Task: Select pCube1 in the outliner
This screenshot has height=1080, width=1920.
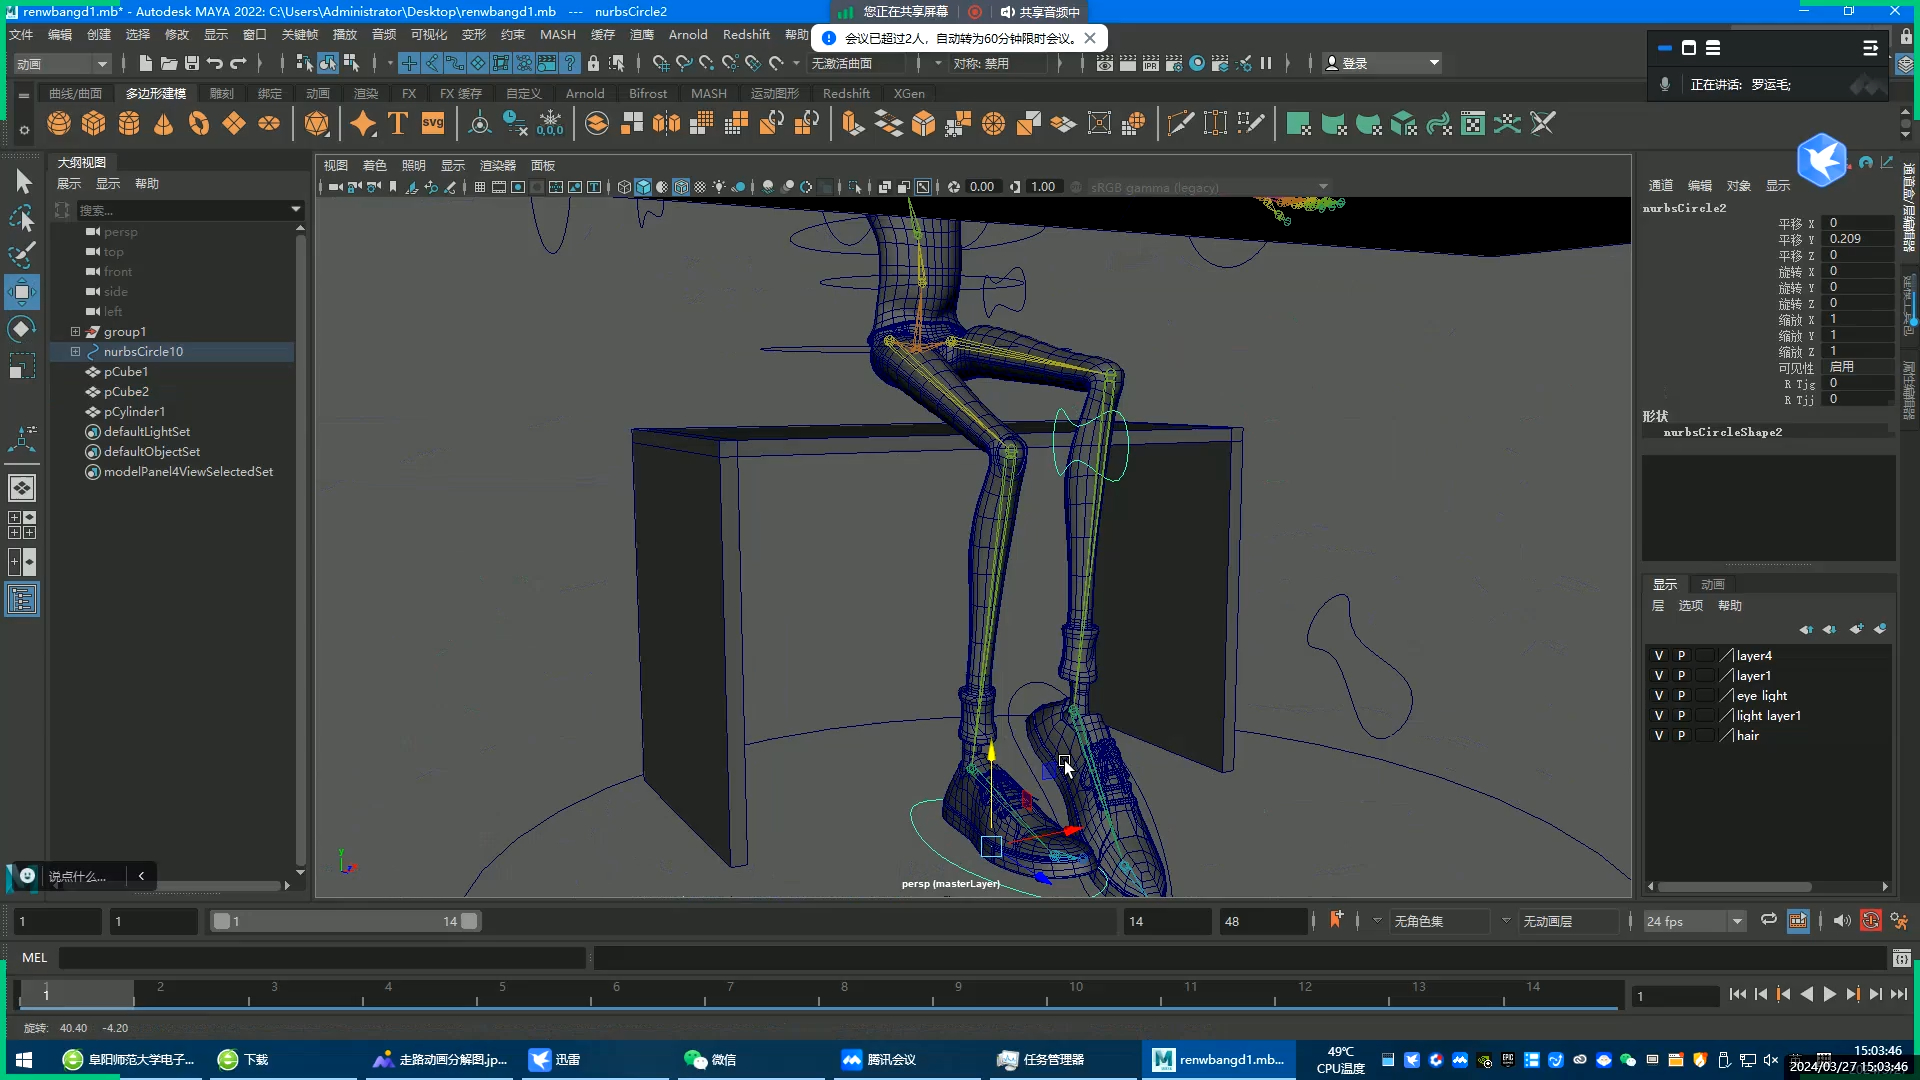Action: pos(126,372)
